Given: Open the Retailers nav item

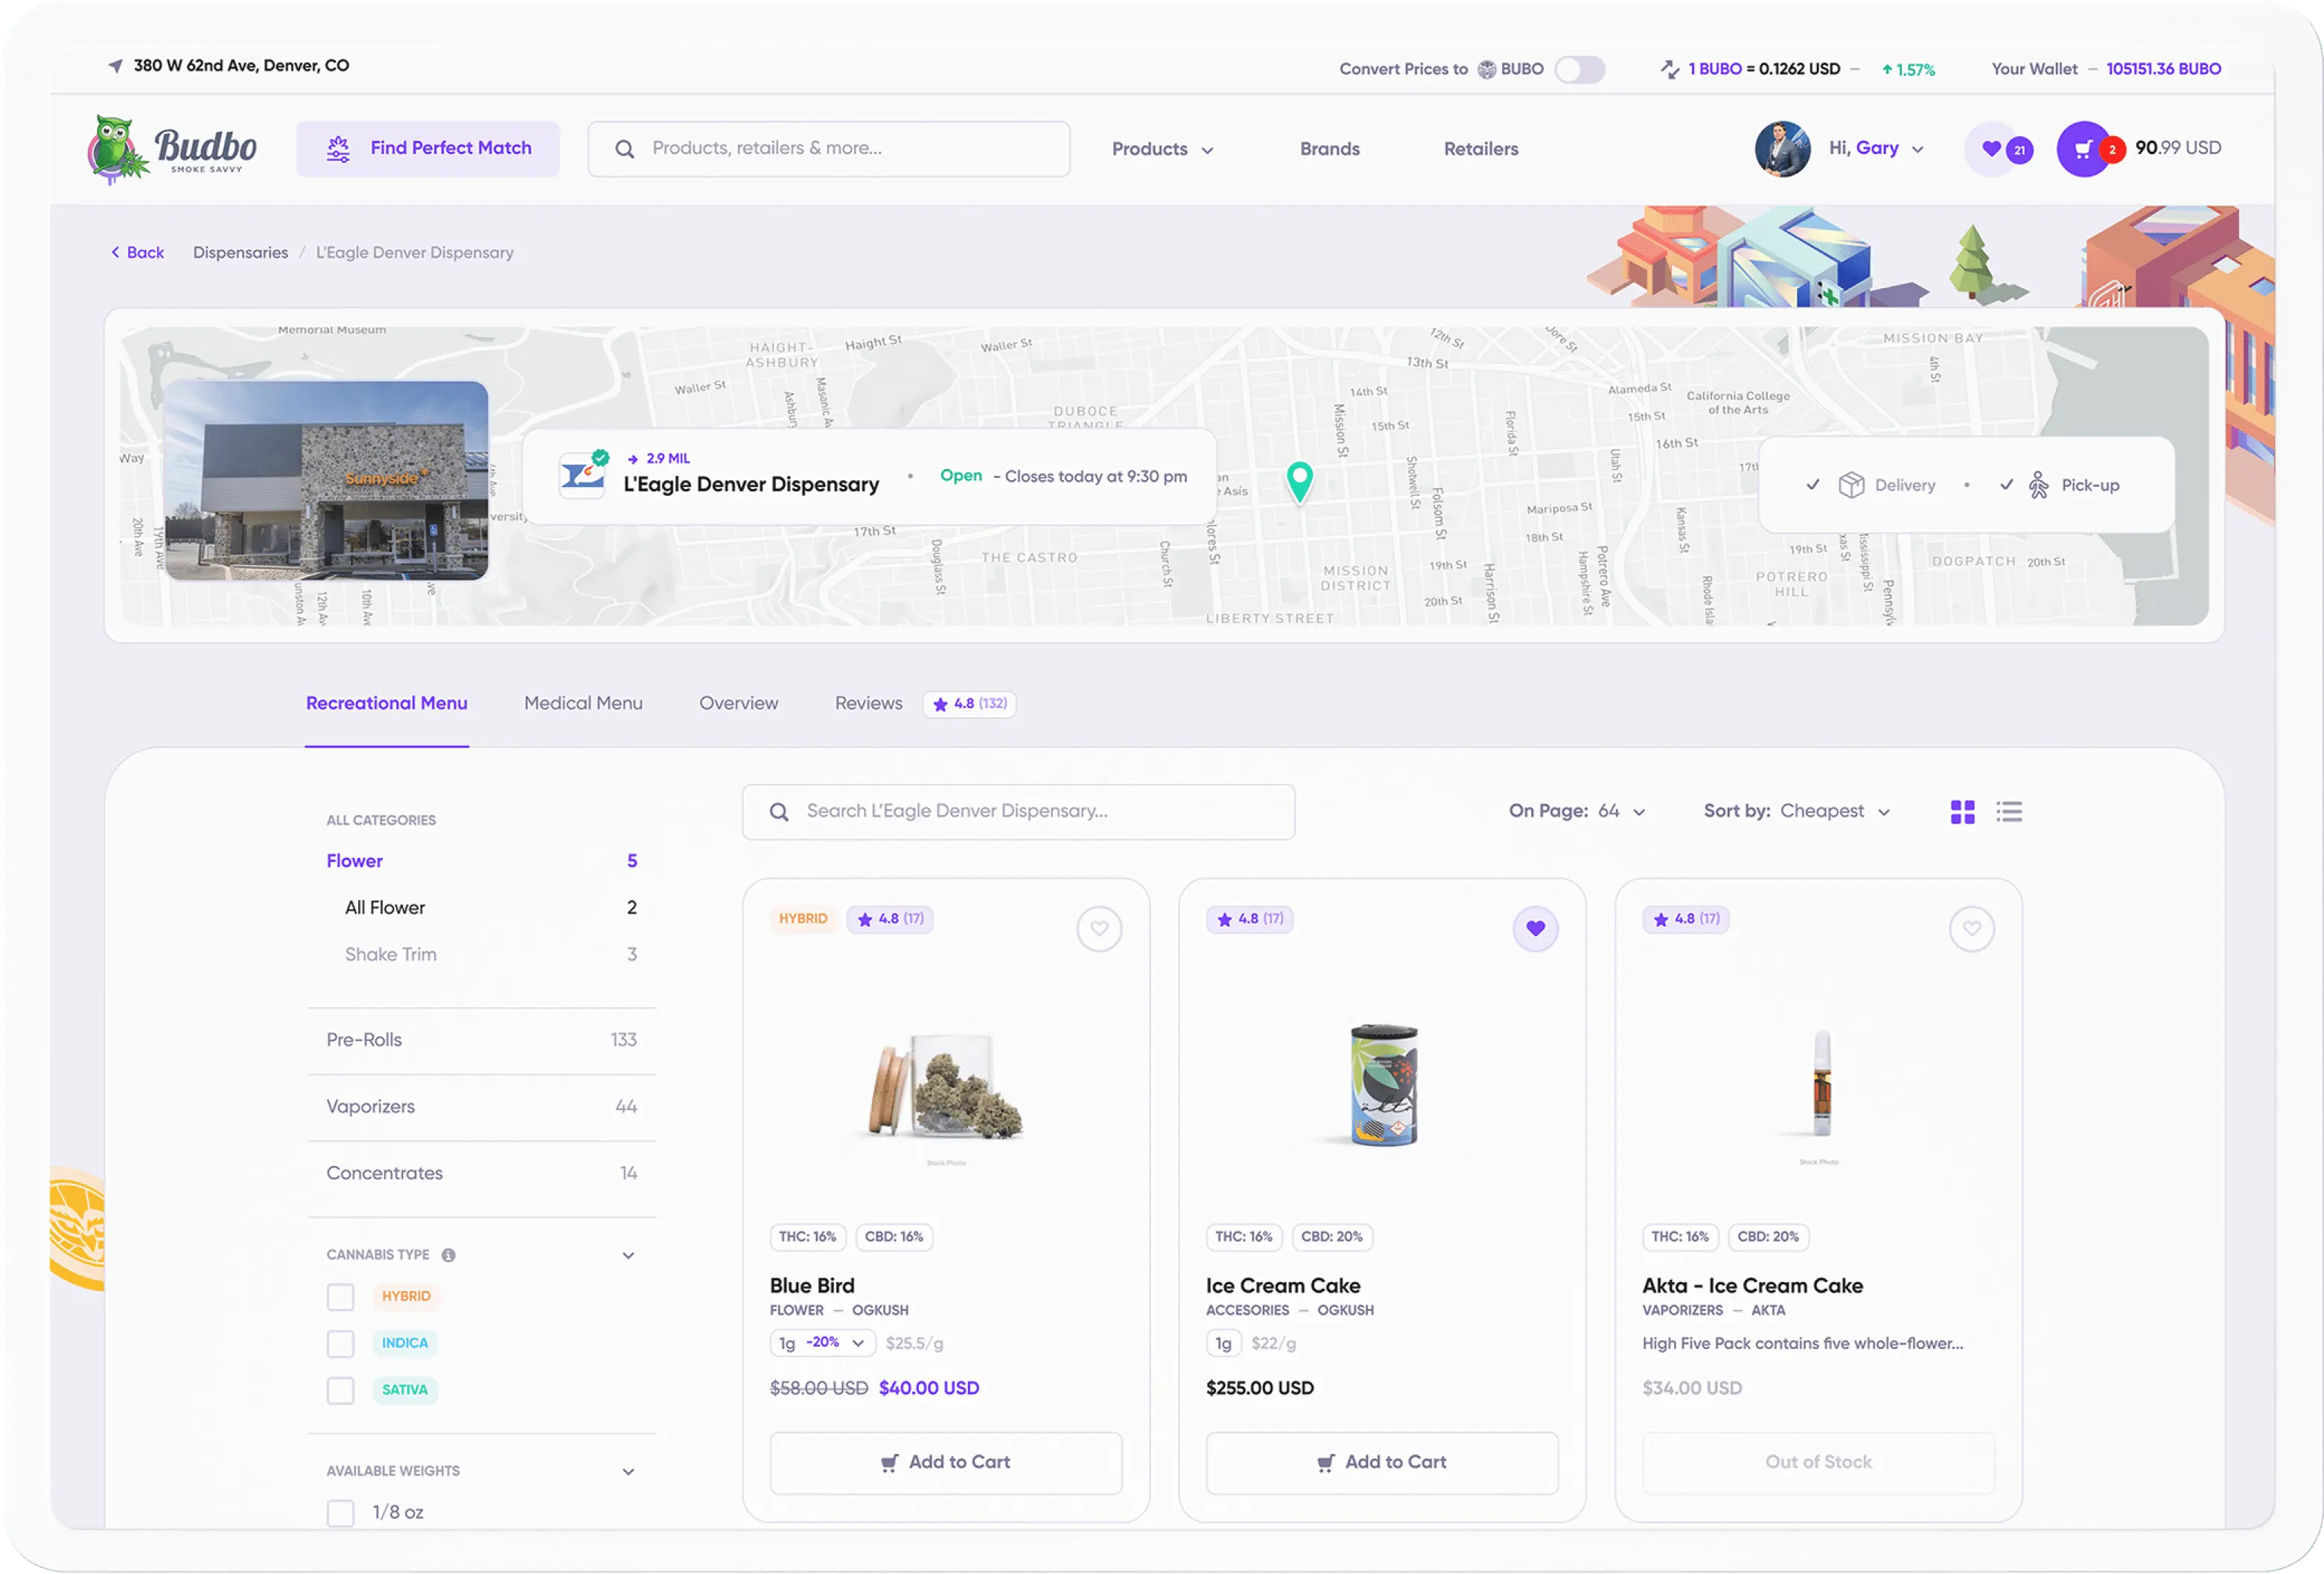Looking at the screenshot, I should [1480, 149].
